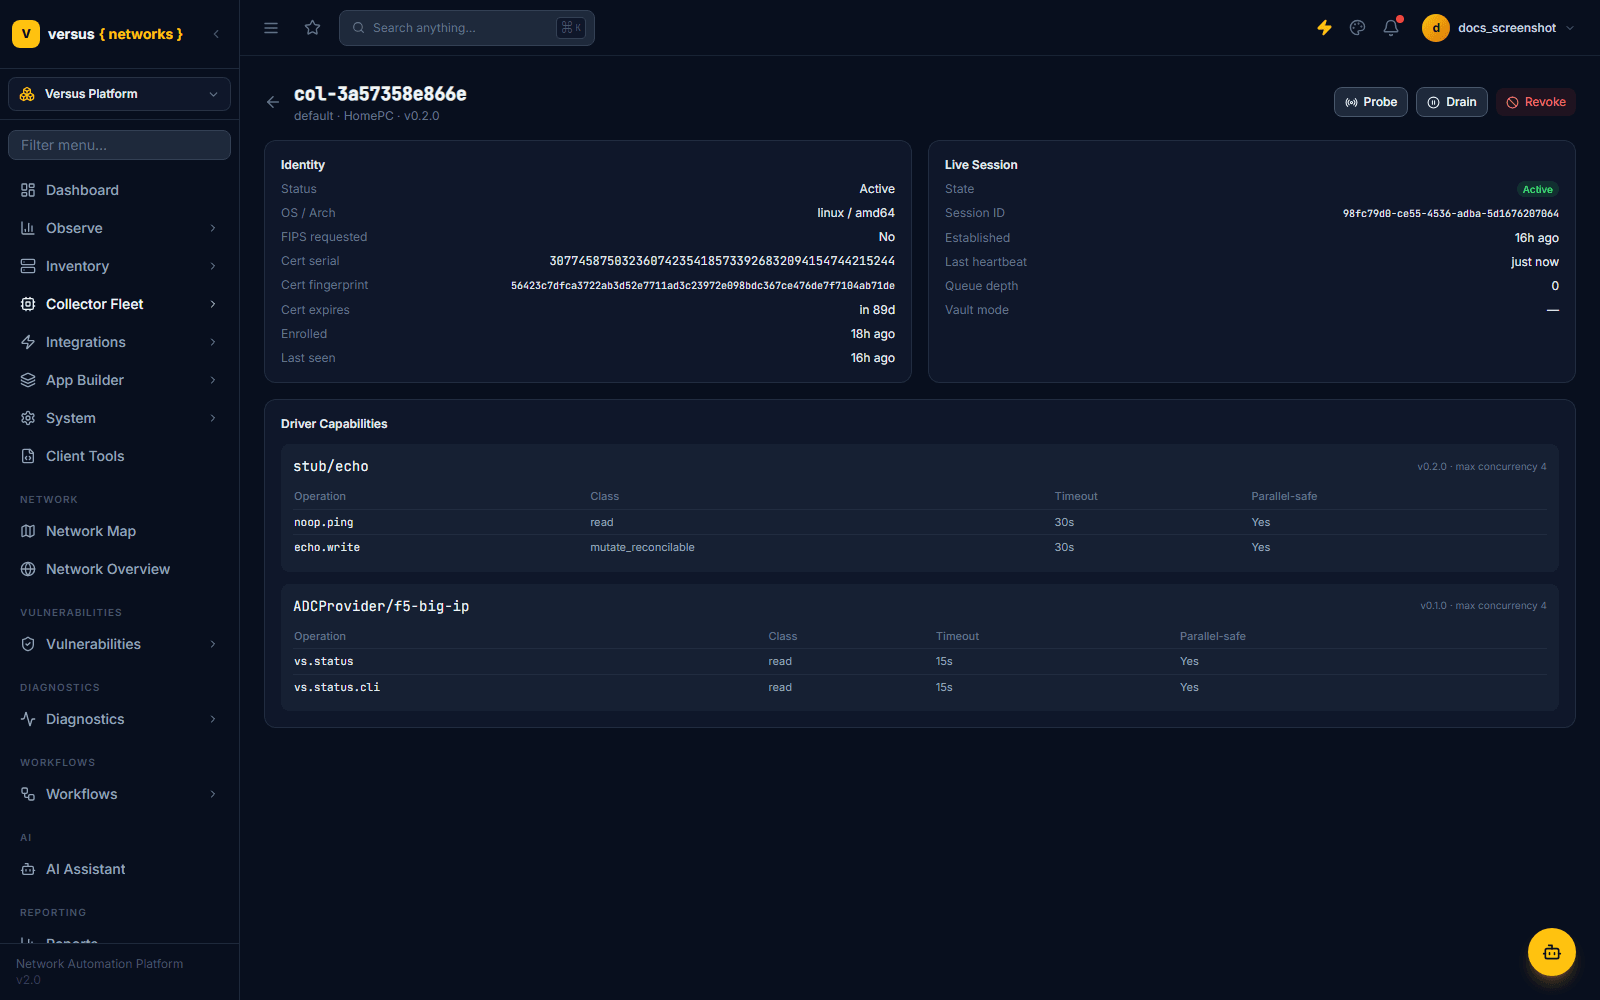Focus the Search anything field
This screenshot has height=1000, width=1600.
pyautogui.click(x=467, y=28)
